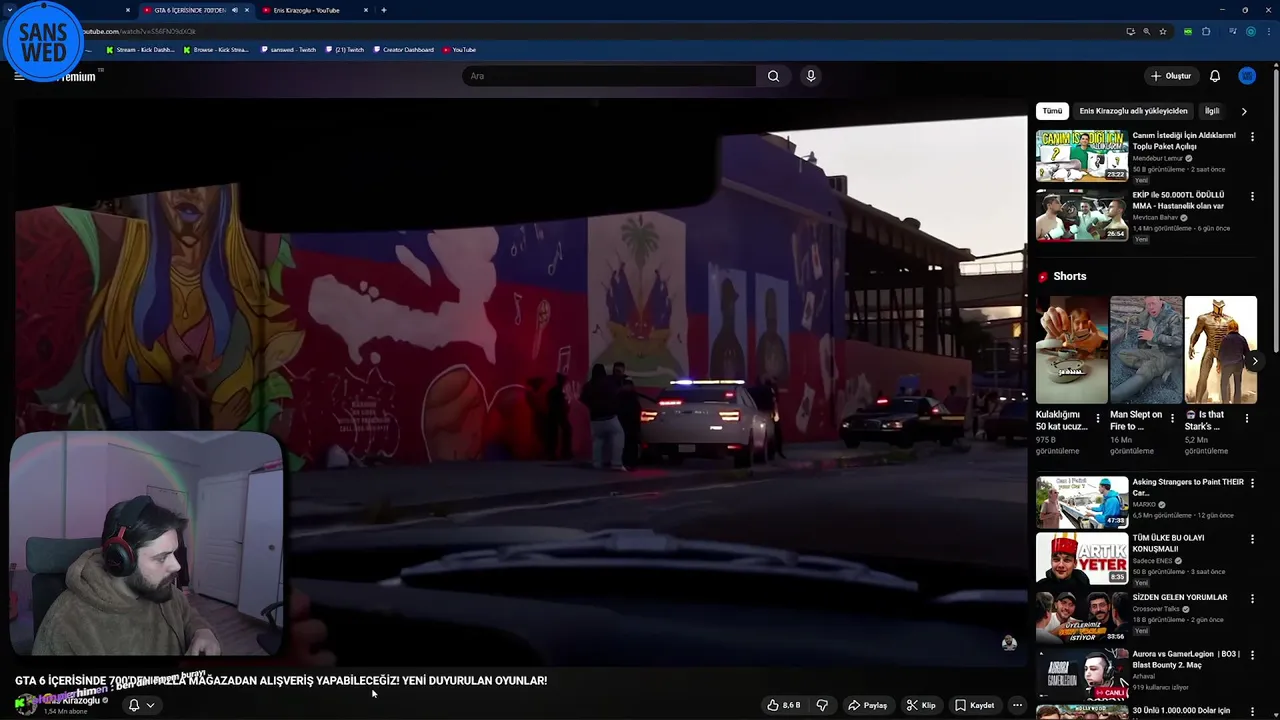The image size is (1280, 720).
Task: Open Stream - Kick Dashboard bookmark
Action: pos(140,49)
